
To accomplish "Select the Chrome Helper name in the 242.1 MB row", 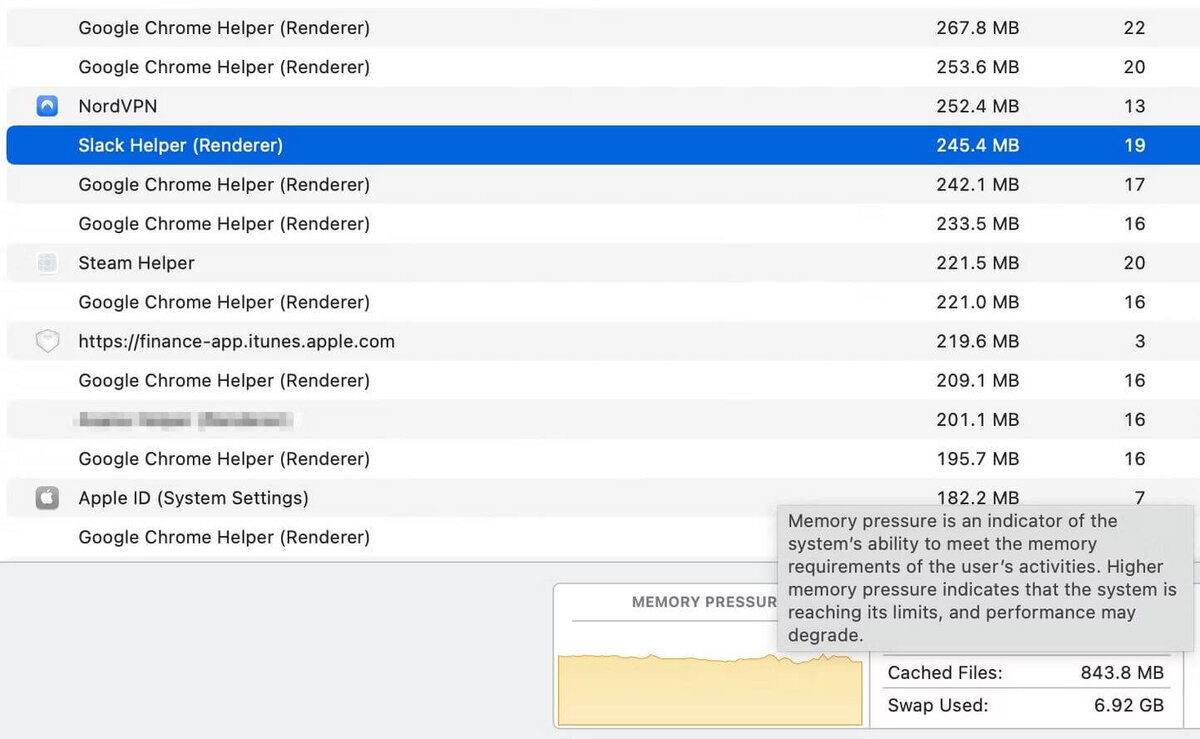I will 224,184.
